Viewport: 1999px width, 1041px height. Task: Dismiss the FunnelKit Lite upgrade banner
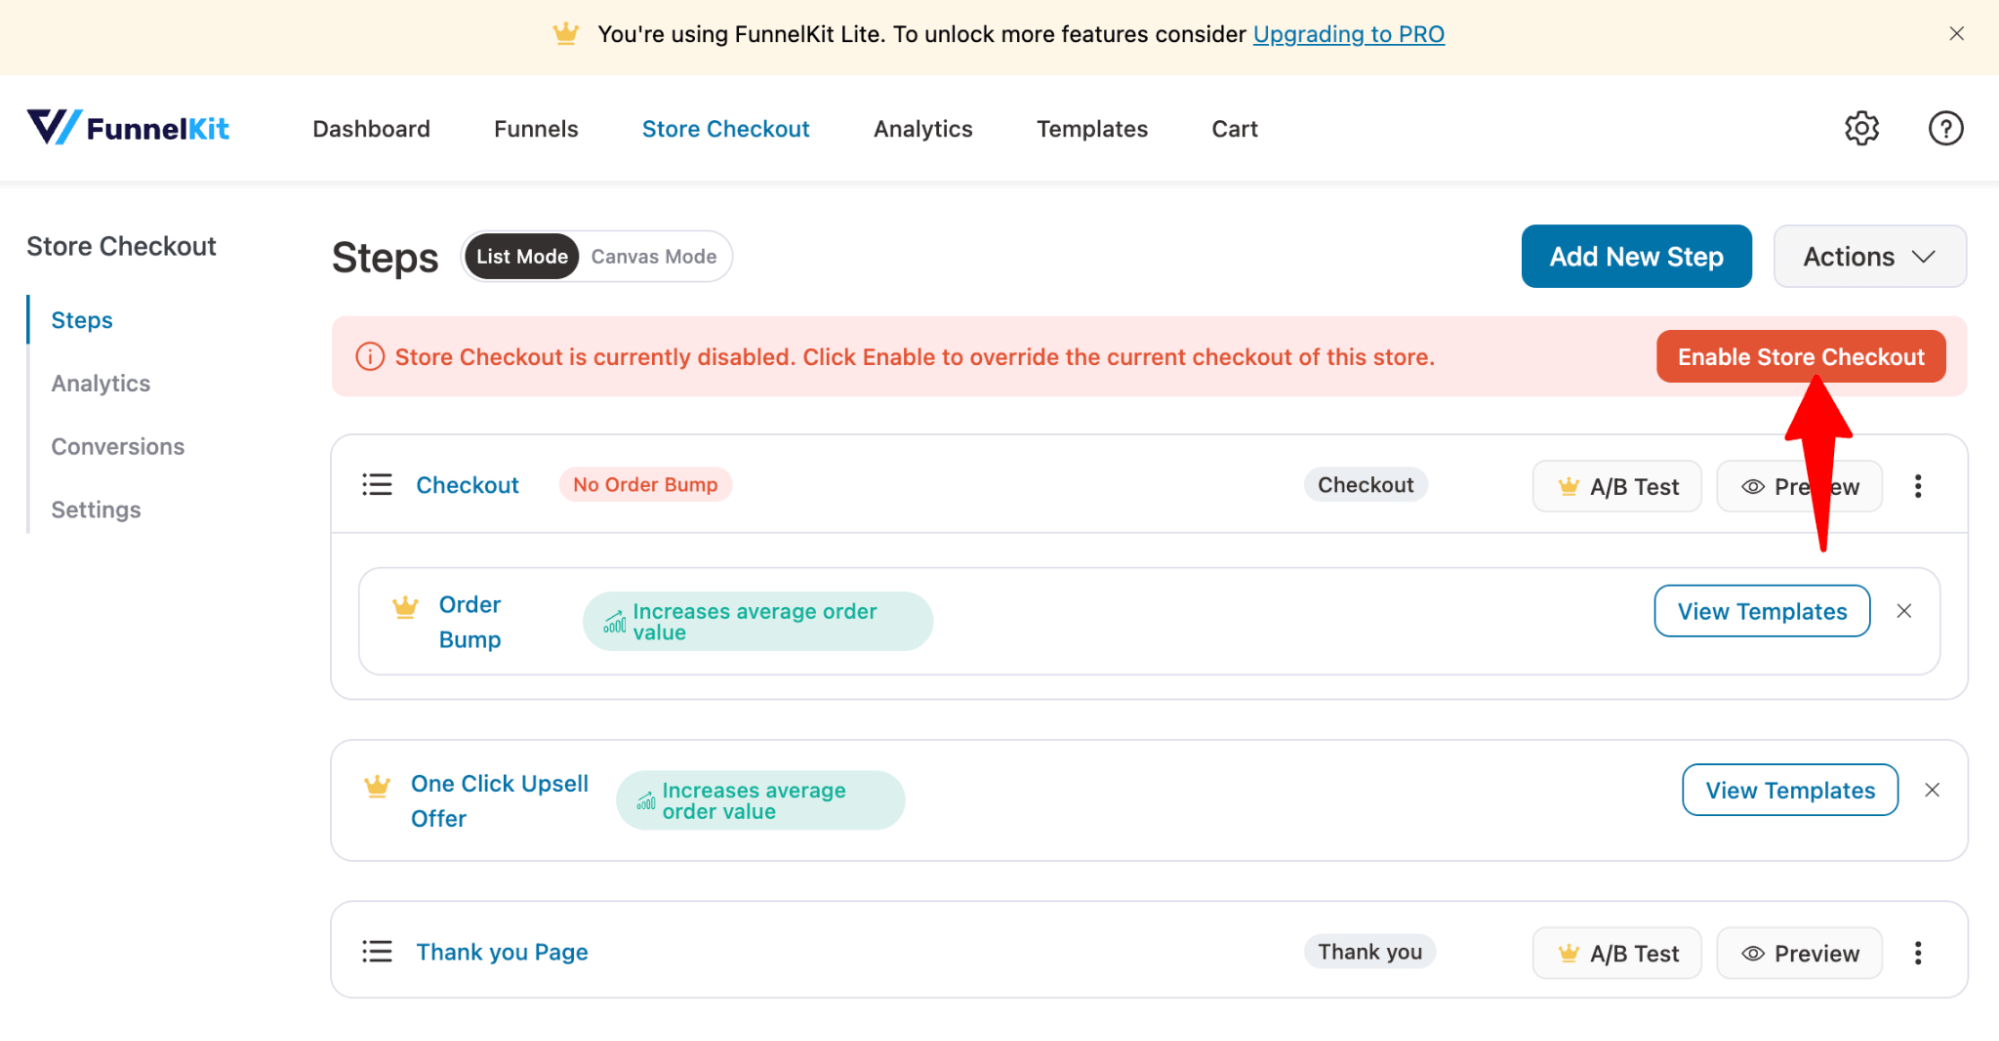point(1956,34)
